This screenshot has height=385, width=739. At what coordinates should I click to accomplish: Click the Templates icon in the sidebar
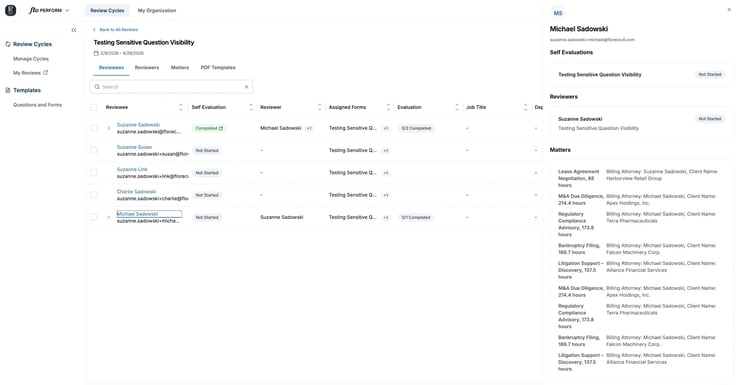tap(8, 90)
